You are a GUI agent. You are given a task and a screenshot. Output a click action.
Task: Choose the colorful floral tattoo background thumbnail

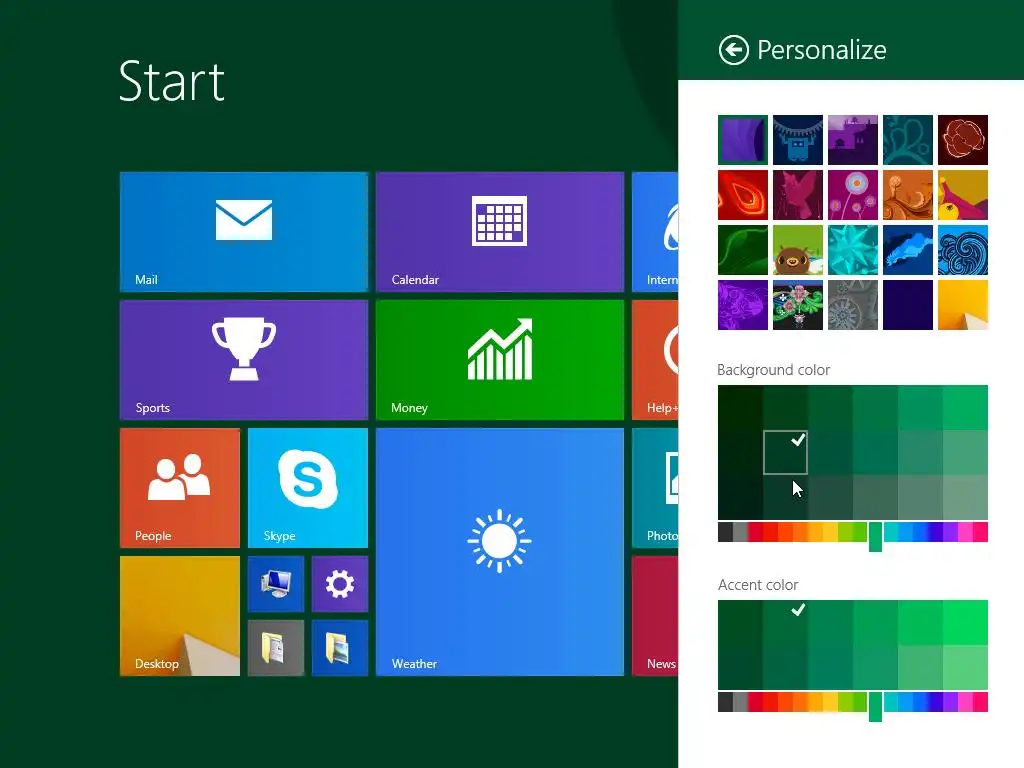click(797, 305)
